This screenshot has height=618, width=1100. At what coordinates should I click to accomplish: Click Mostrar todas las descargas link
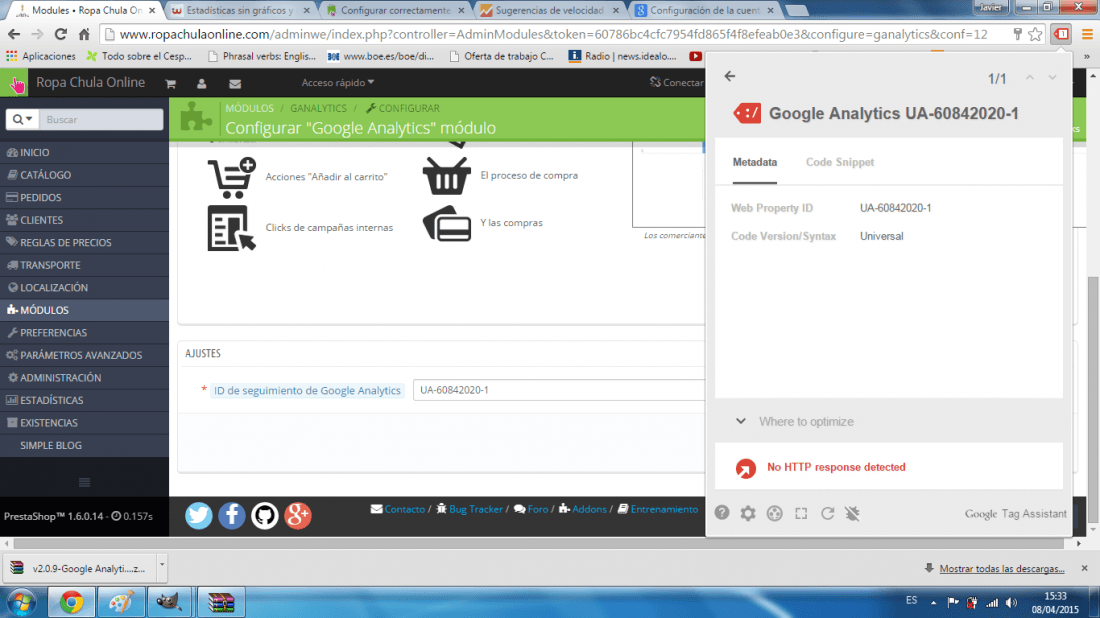[x=1002, y=568]
